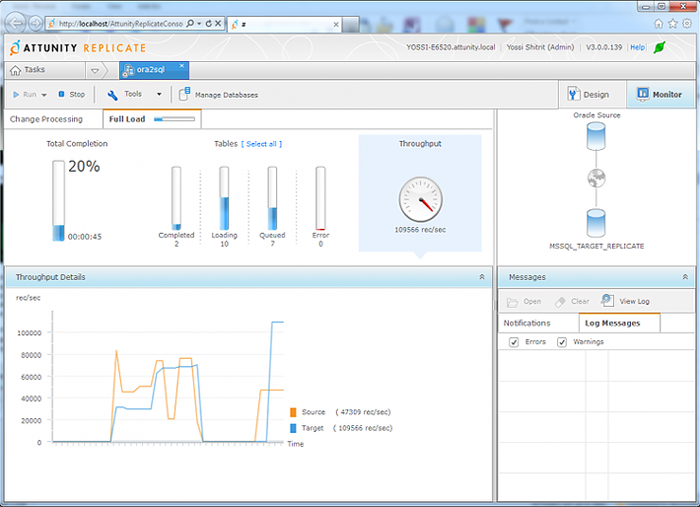700x507 pixels.
Task: Click the Throughput speedometer gauge
Action: coord(421,200)
